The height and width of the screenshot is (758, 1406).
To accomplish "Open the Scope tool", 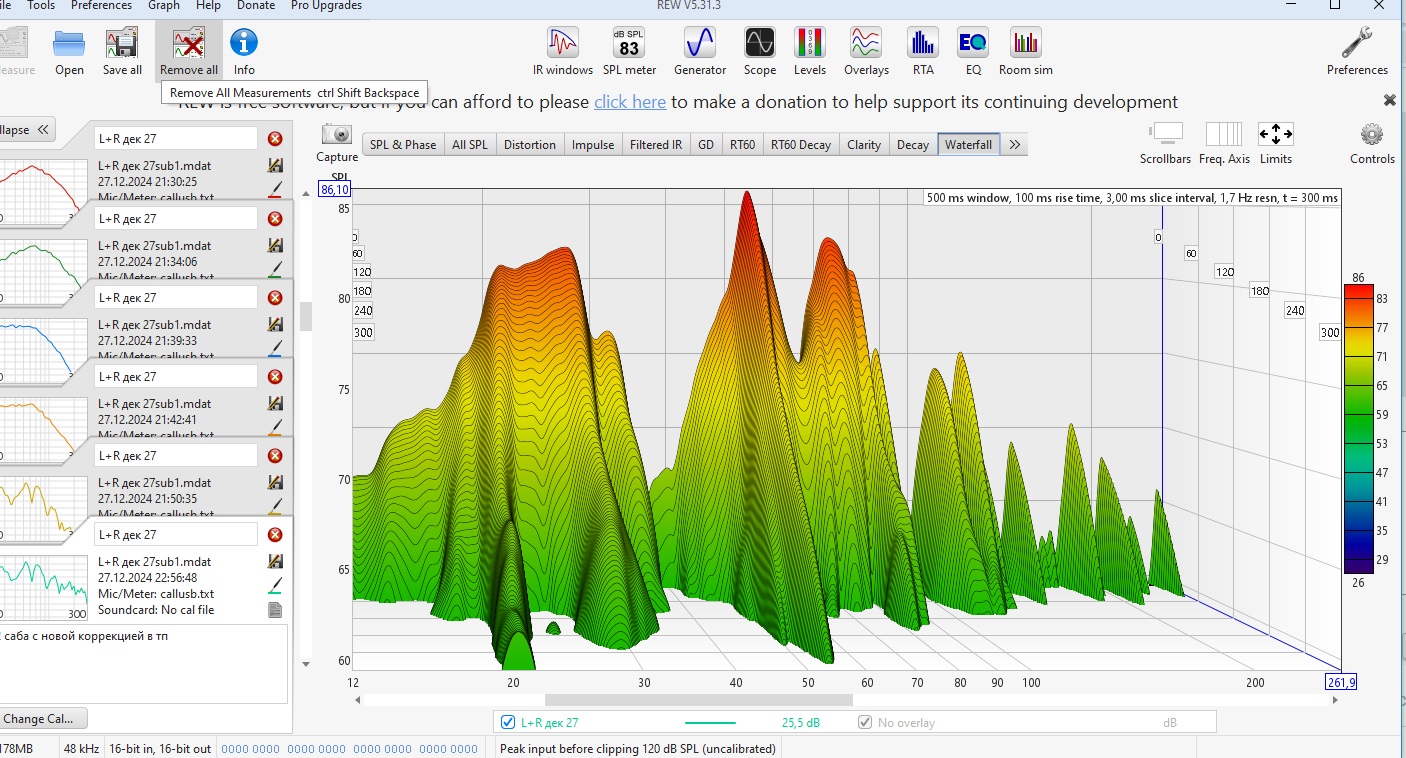I will [x=759, y=51].
